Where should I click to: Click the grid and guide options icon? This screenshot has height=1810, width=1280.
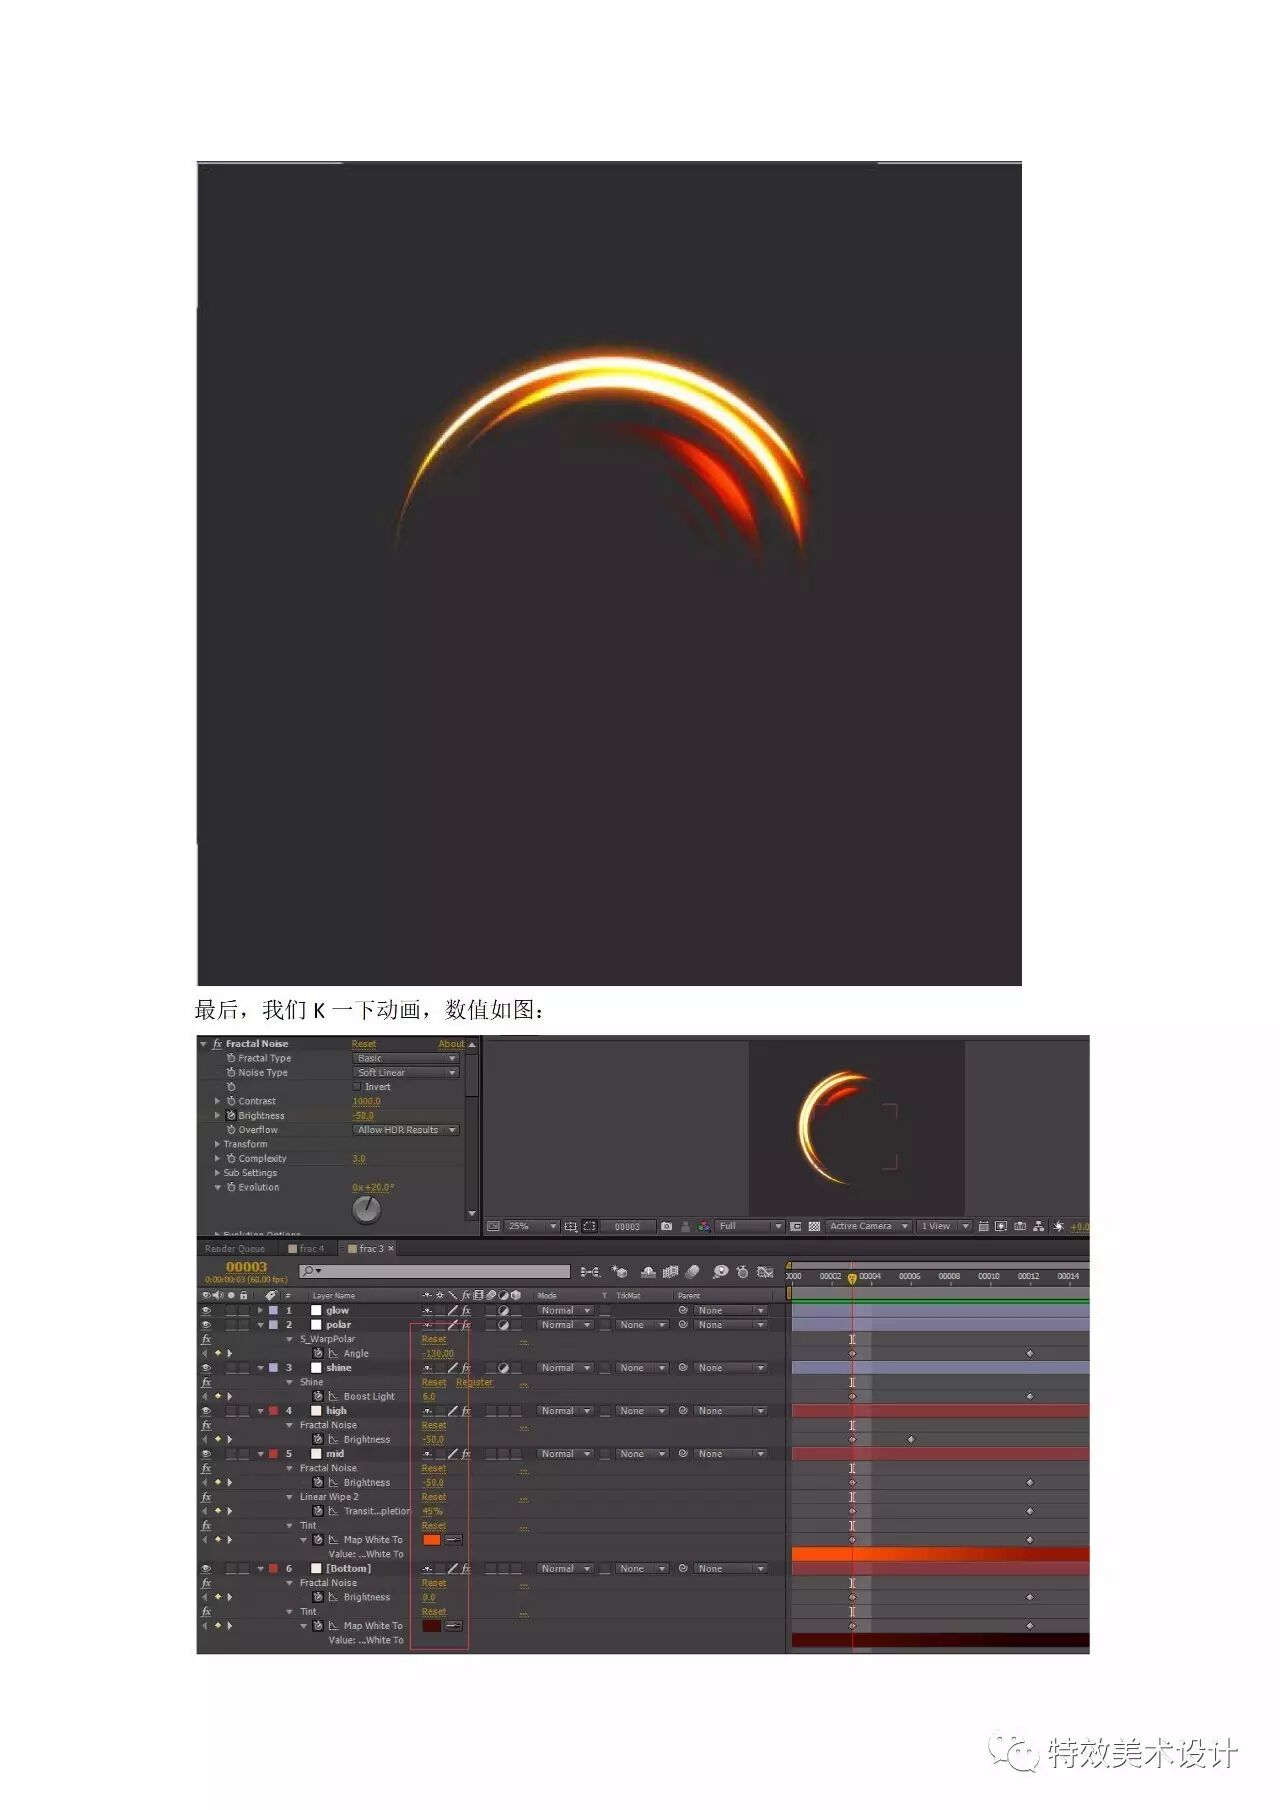(x=571, y=1226)
